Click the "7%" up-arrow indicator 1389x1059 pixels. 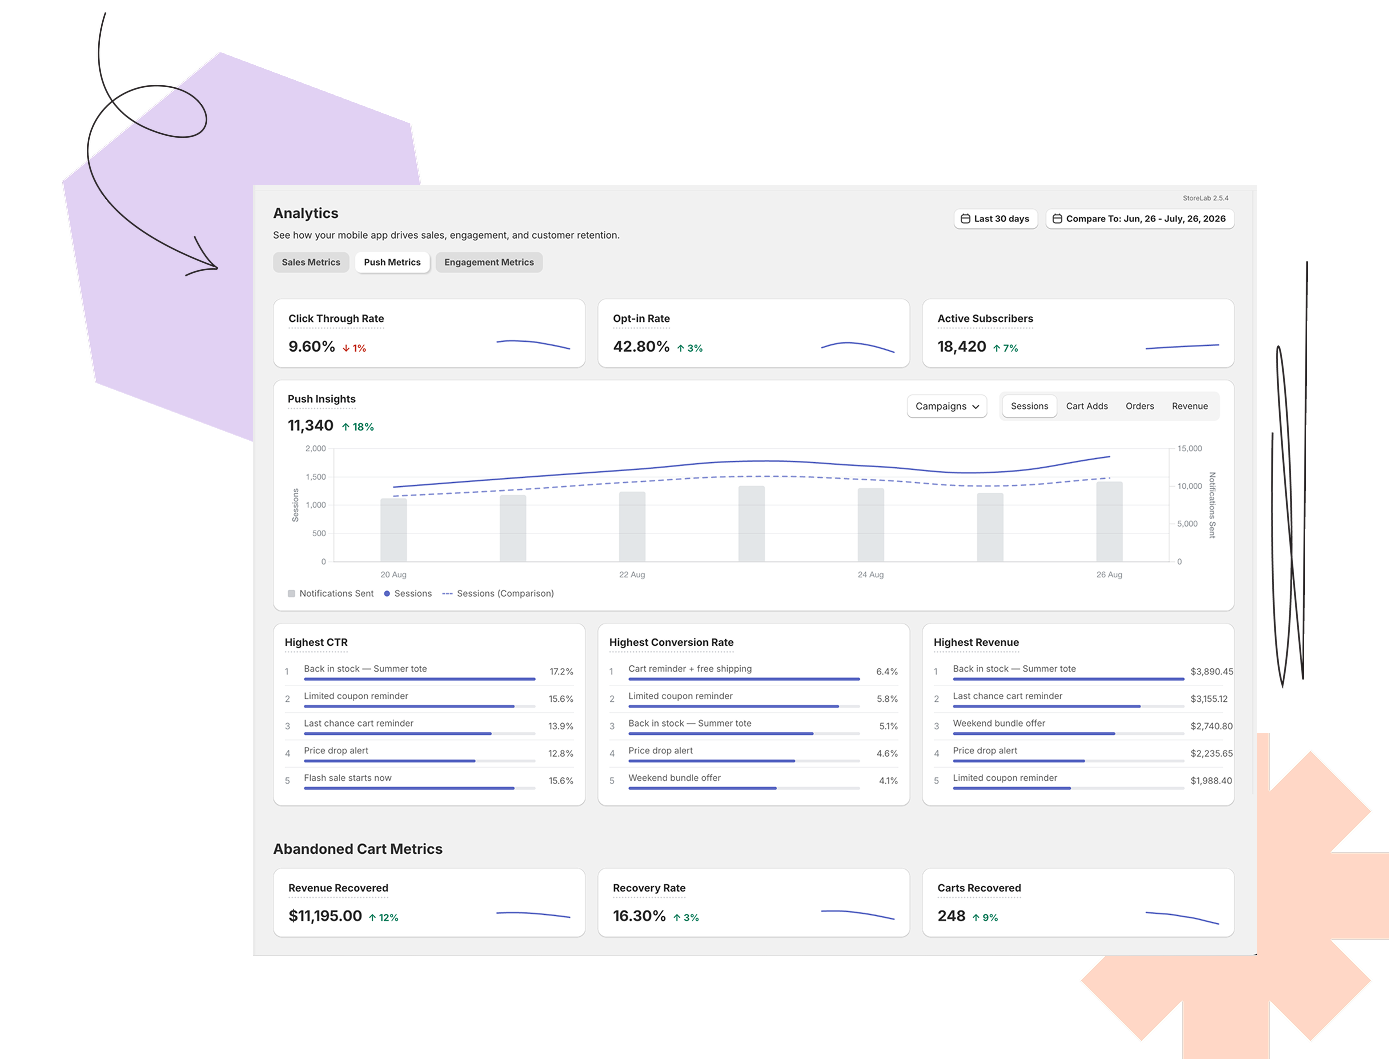point(1006,349)
